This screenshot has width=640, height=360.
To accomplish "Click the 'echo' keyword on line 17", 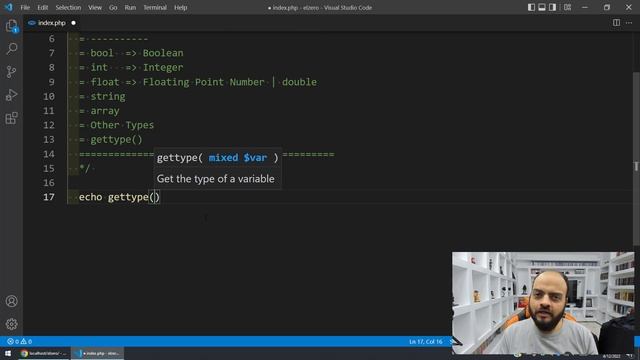I will [90, 197].
